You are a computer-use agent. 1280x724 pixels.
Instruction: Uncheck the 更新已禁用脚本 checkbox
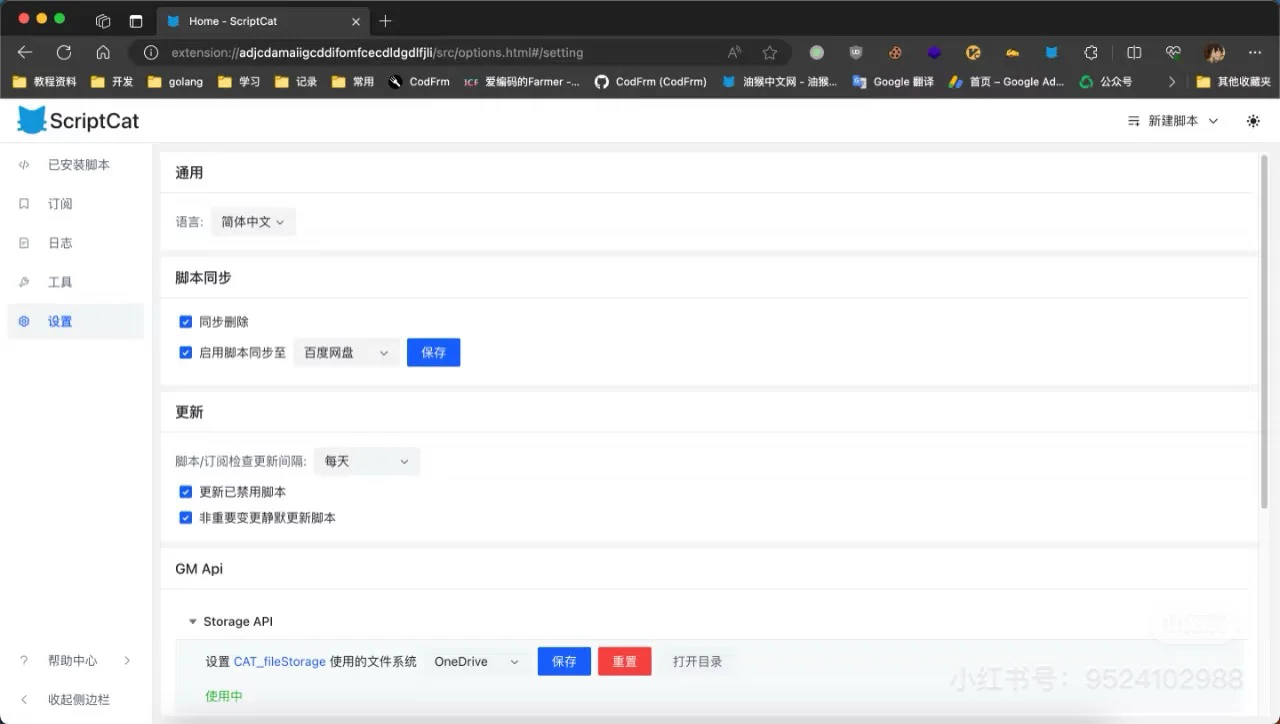pyautogui.click(x=185, y=492)
